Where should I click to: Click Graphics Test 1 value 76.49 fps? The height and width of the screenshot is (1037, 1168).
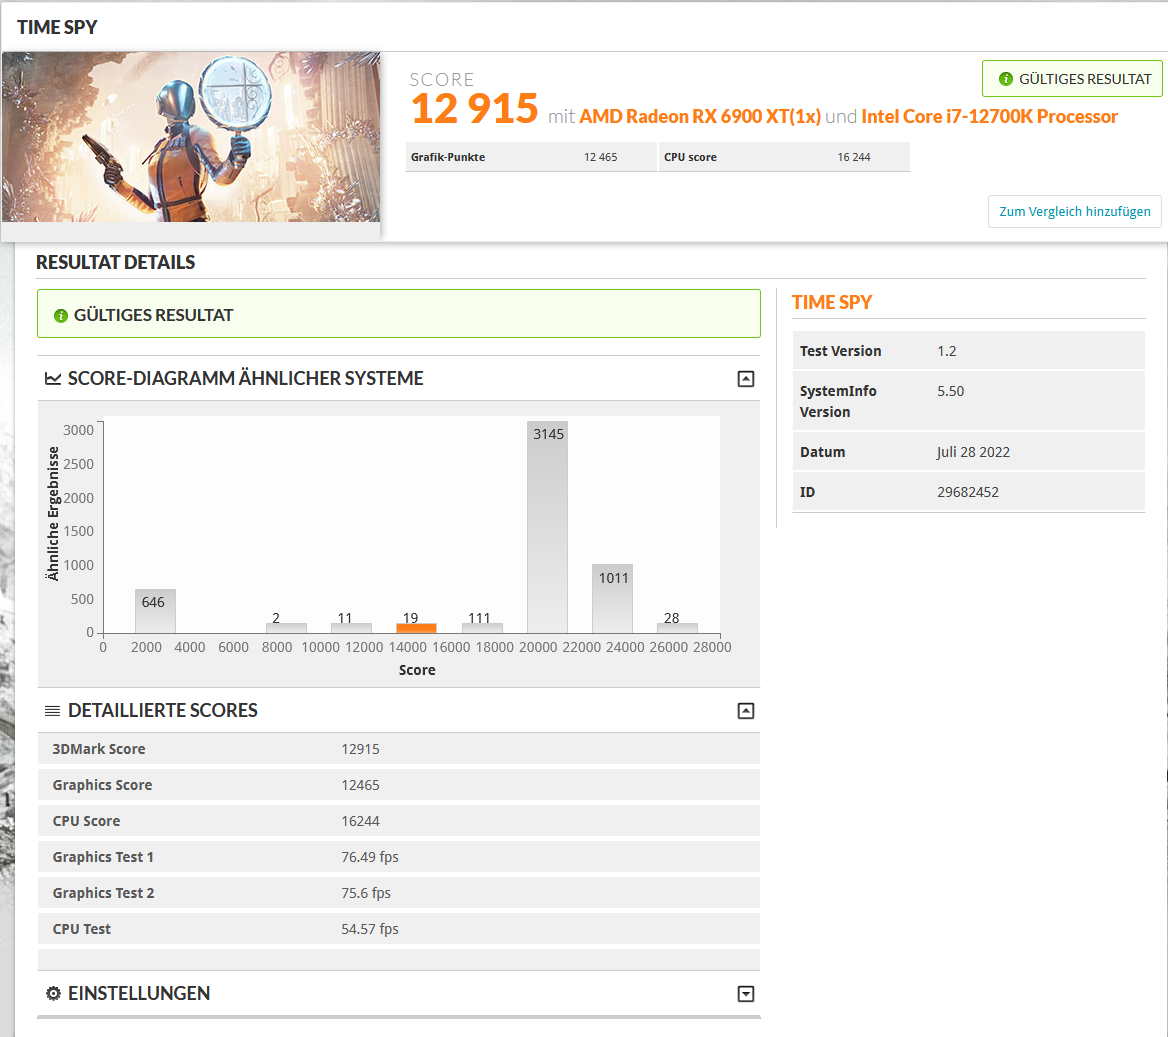pyautogui.click(x=370, y=857)
